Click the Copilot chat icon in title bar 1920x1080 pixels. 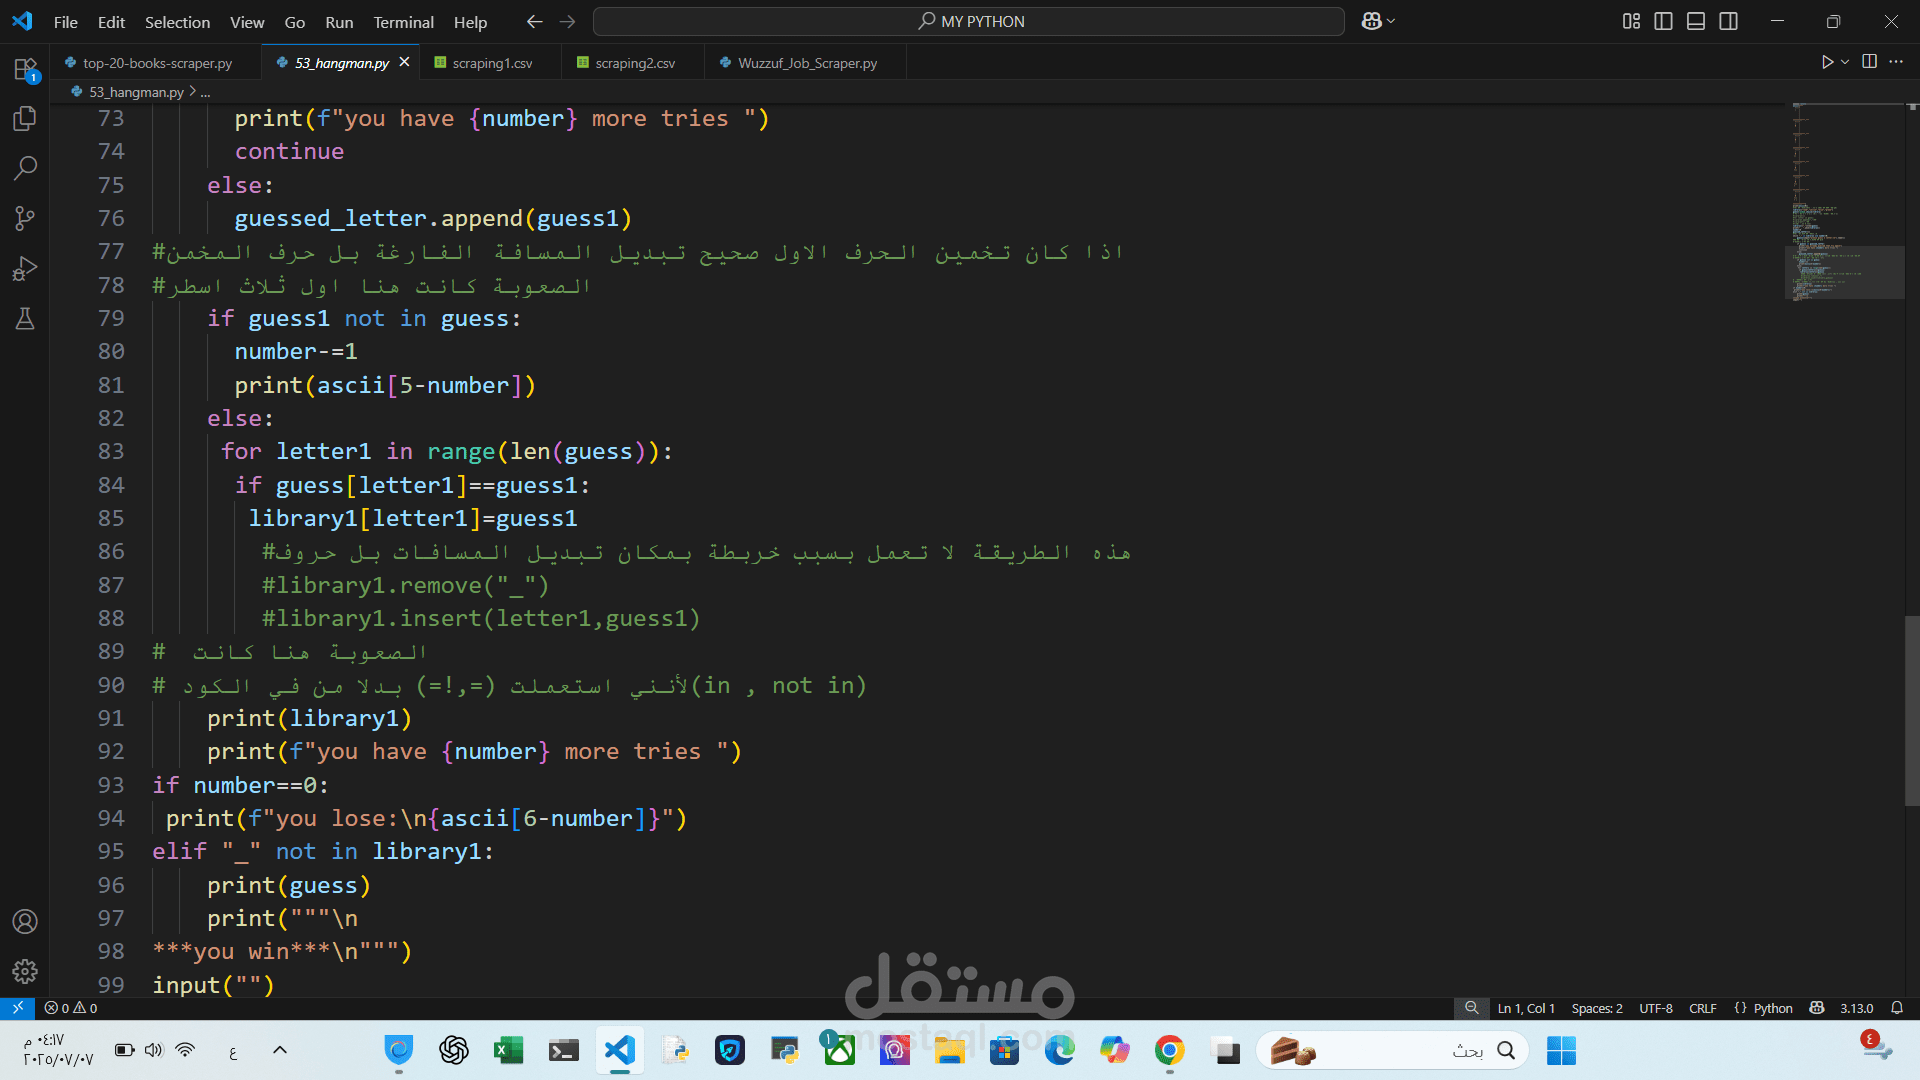1371,21
